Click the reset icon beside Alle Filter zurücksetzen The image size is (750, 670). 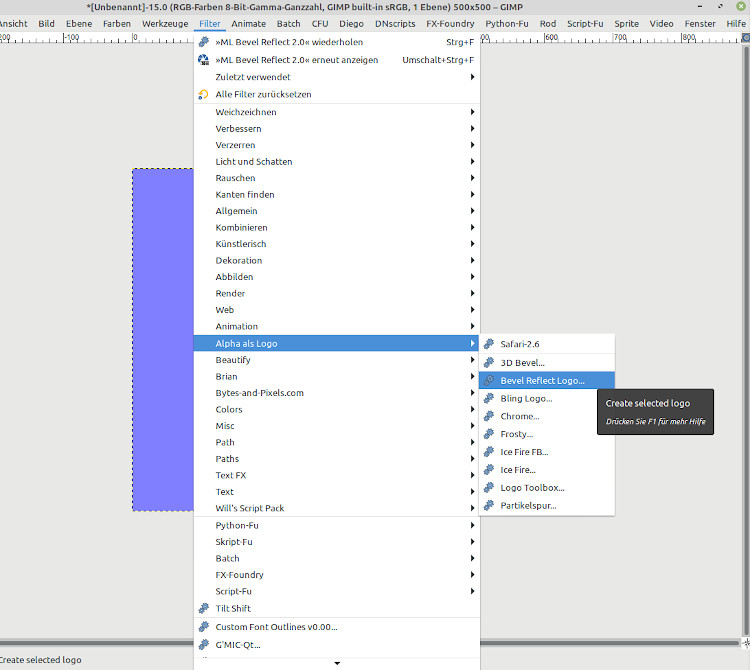point(204,94)
